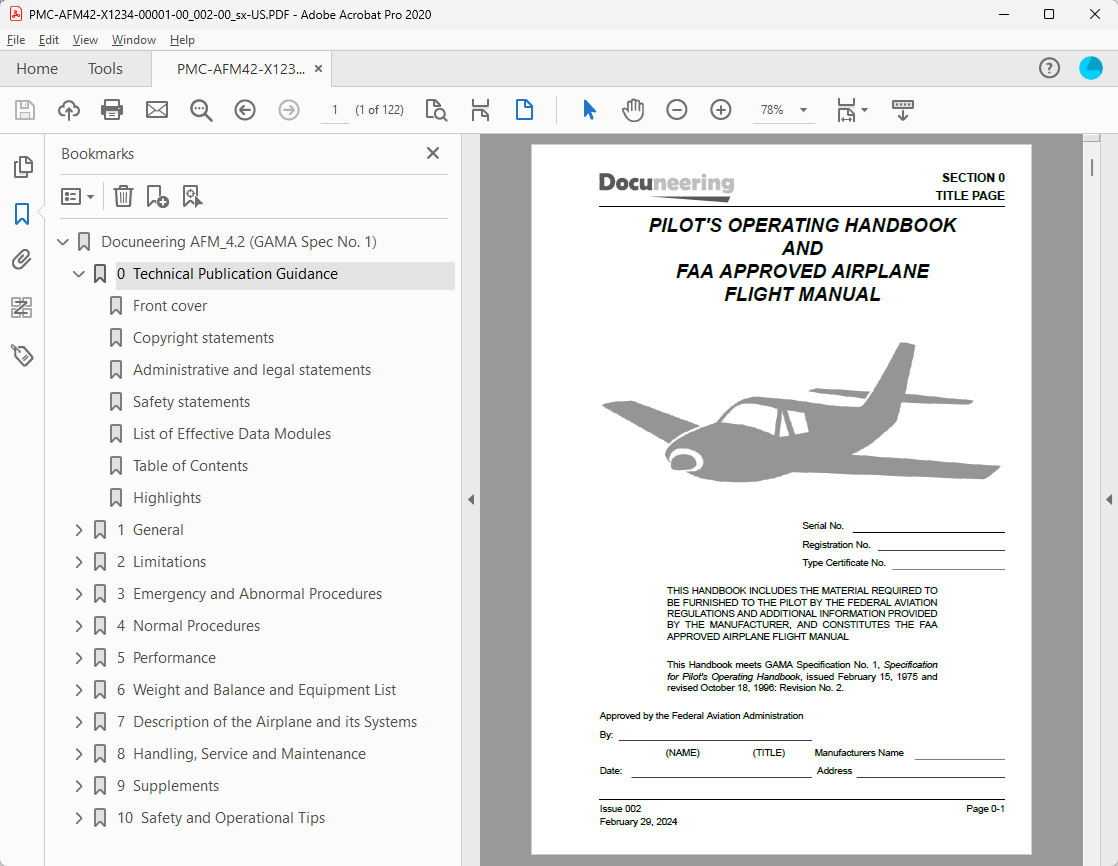
Task: Close the PMC-AFM42 document tab
Action: click(x=319, y=68)
